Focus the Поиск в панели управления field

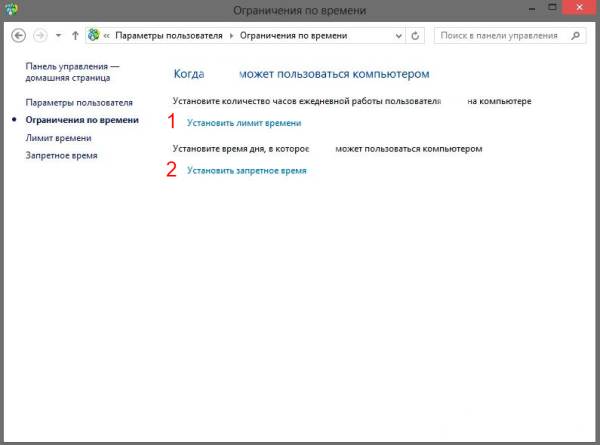click(498, 35)
